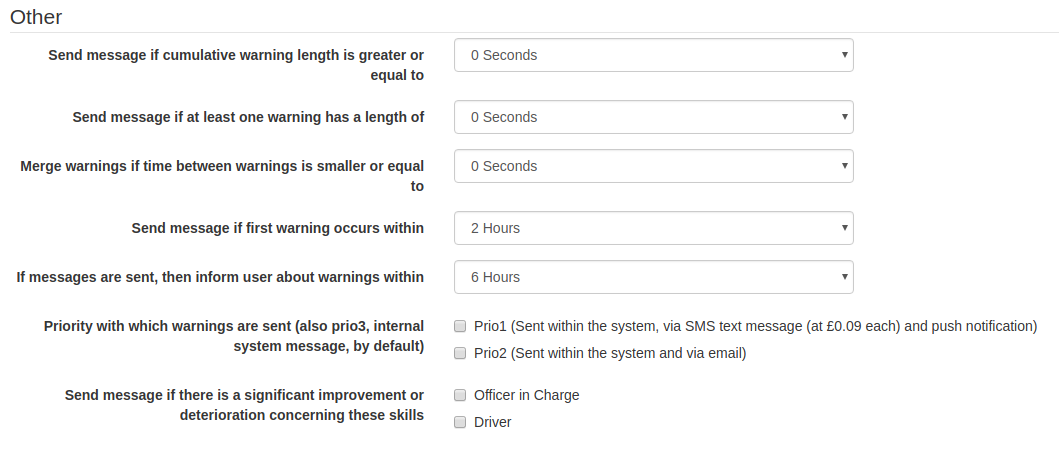Screen dimensions: 1059x453
Task: Click the 'significant improvement or deterioration' label
Action: (x=244, y=404)
